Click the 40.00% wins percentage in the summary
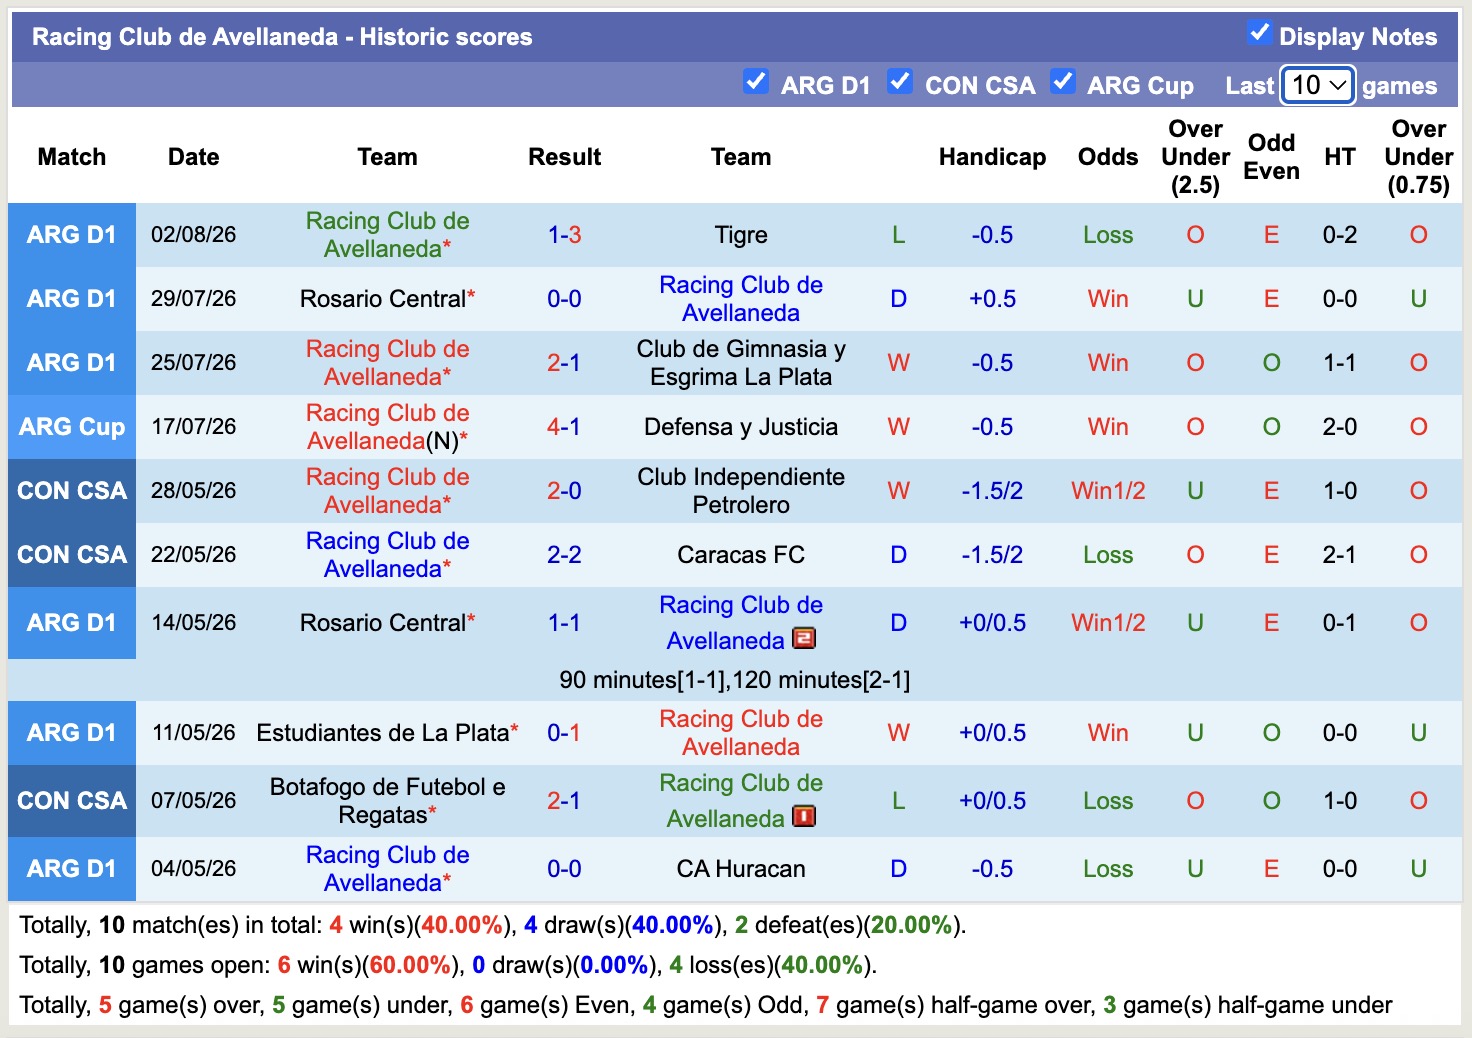 tap(462, 925)
